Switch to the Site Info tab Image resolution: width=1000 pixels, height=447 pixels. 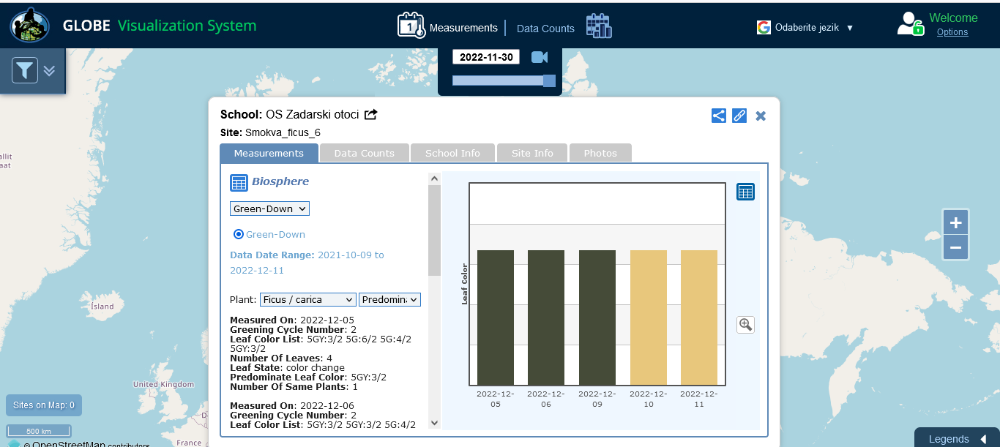531,153
